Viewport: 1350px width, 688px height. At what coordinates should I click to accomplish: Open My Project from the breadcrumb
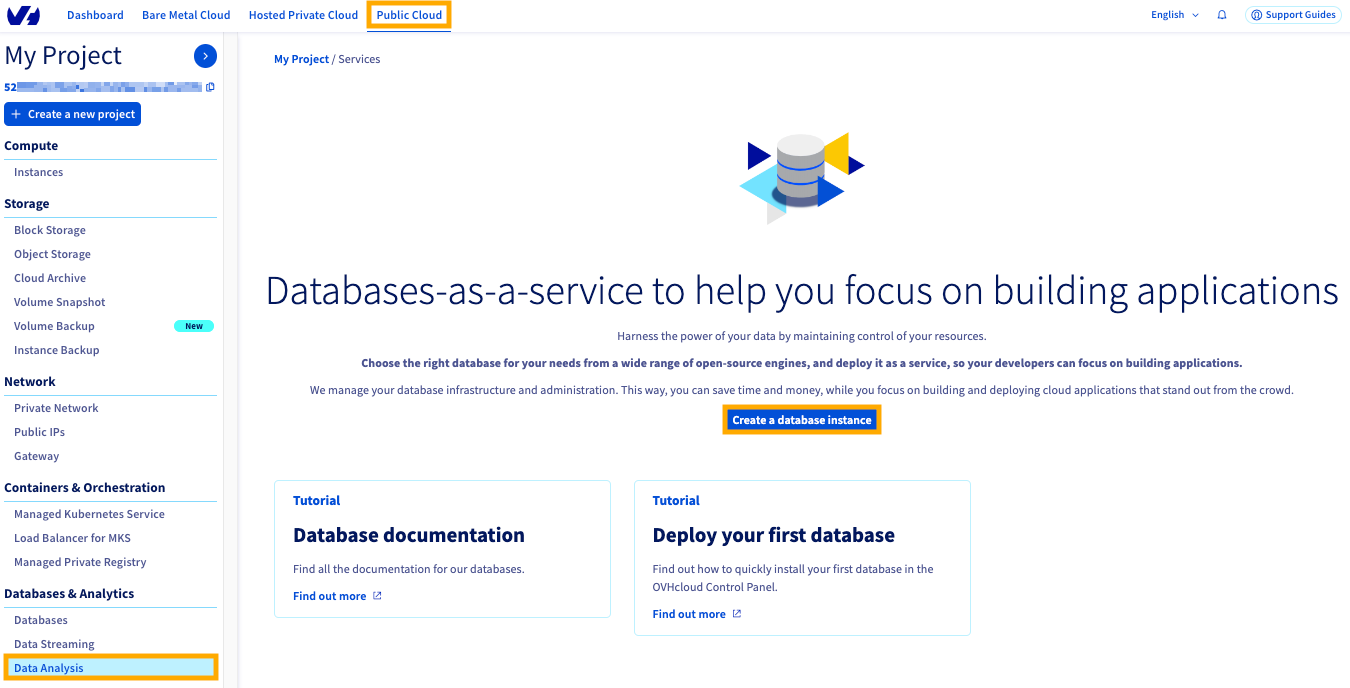pyautogui.click(x=301, y=59)
